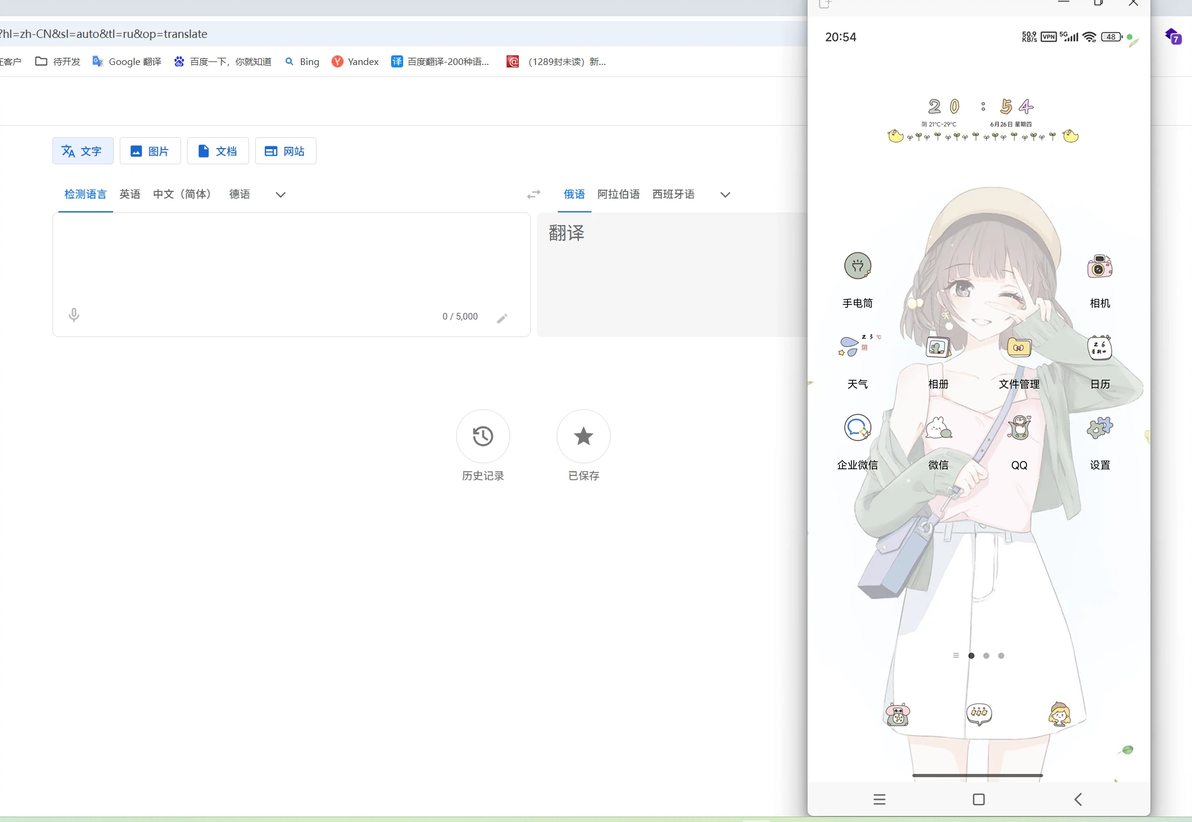This screenshot has height=822, width=1192.
Task: Open the Google 翻译 bookmark
Action: (126, 62)
